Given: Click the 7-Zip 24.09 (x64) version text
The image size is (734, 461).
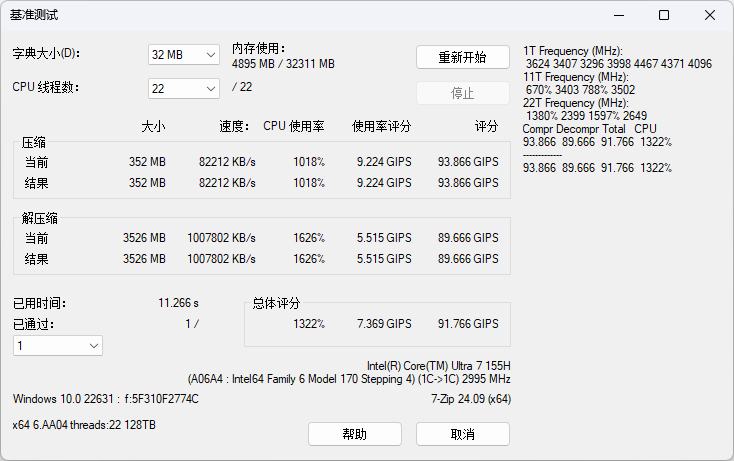Looking at the screenshot, I should point(471,399).
